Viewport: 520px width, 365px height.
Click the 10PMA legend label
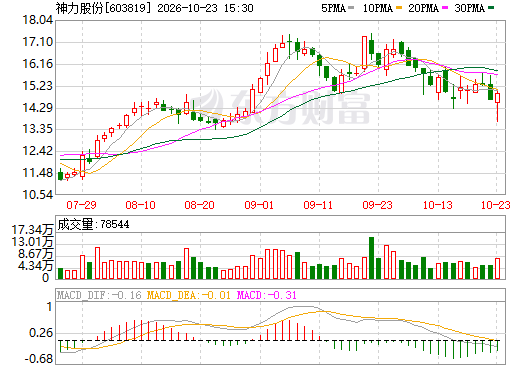[x=377, y=8]
